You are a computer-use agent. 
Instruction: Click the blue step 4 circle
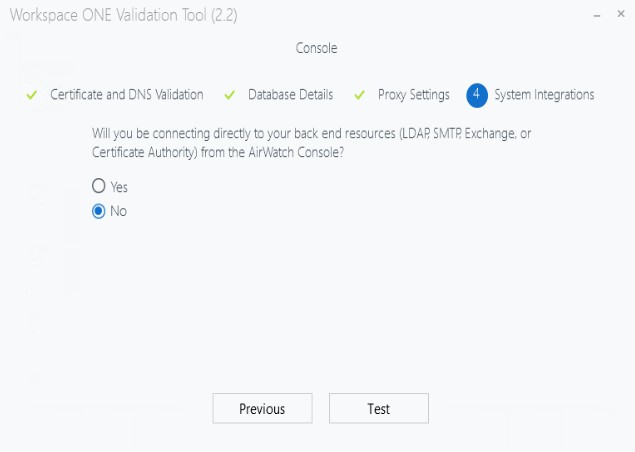click(x=477, y=95)
